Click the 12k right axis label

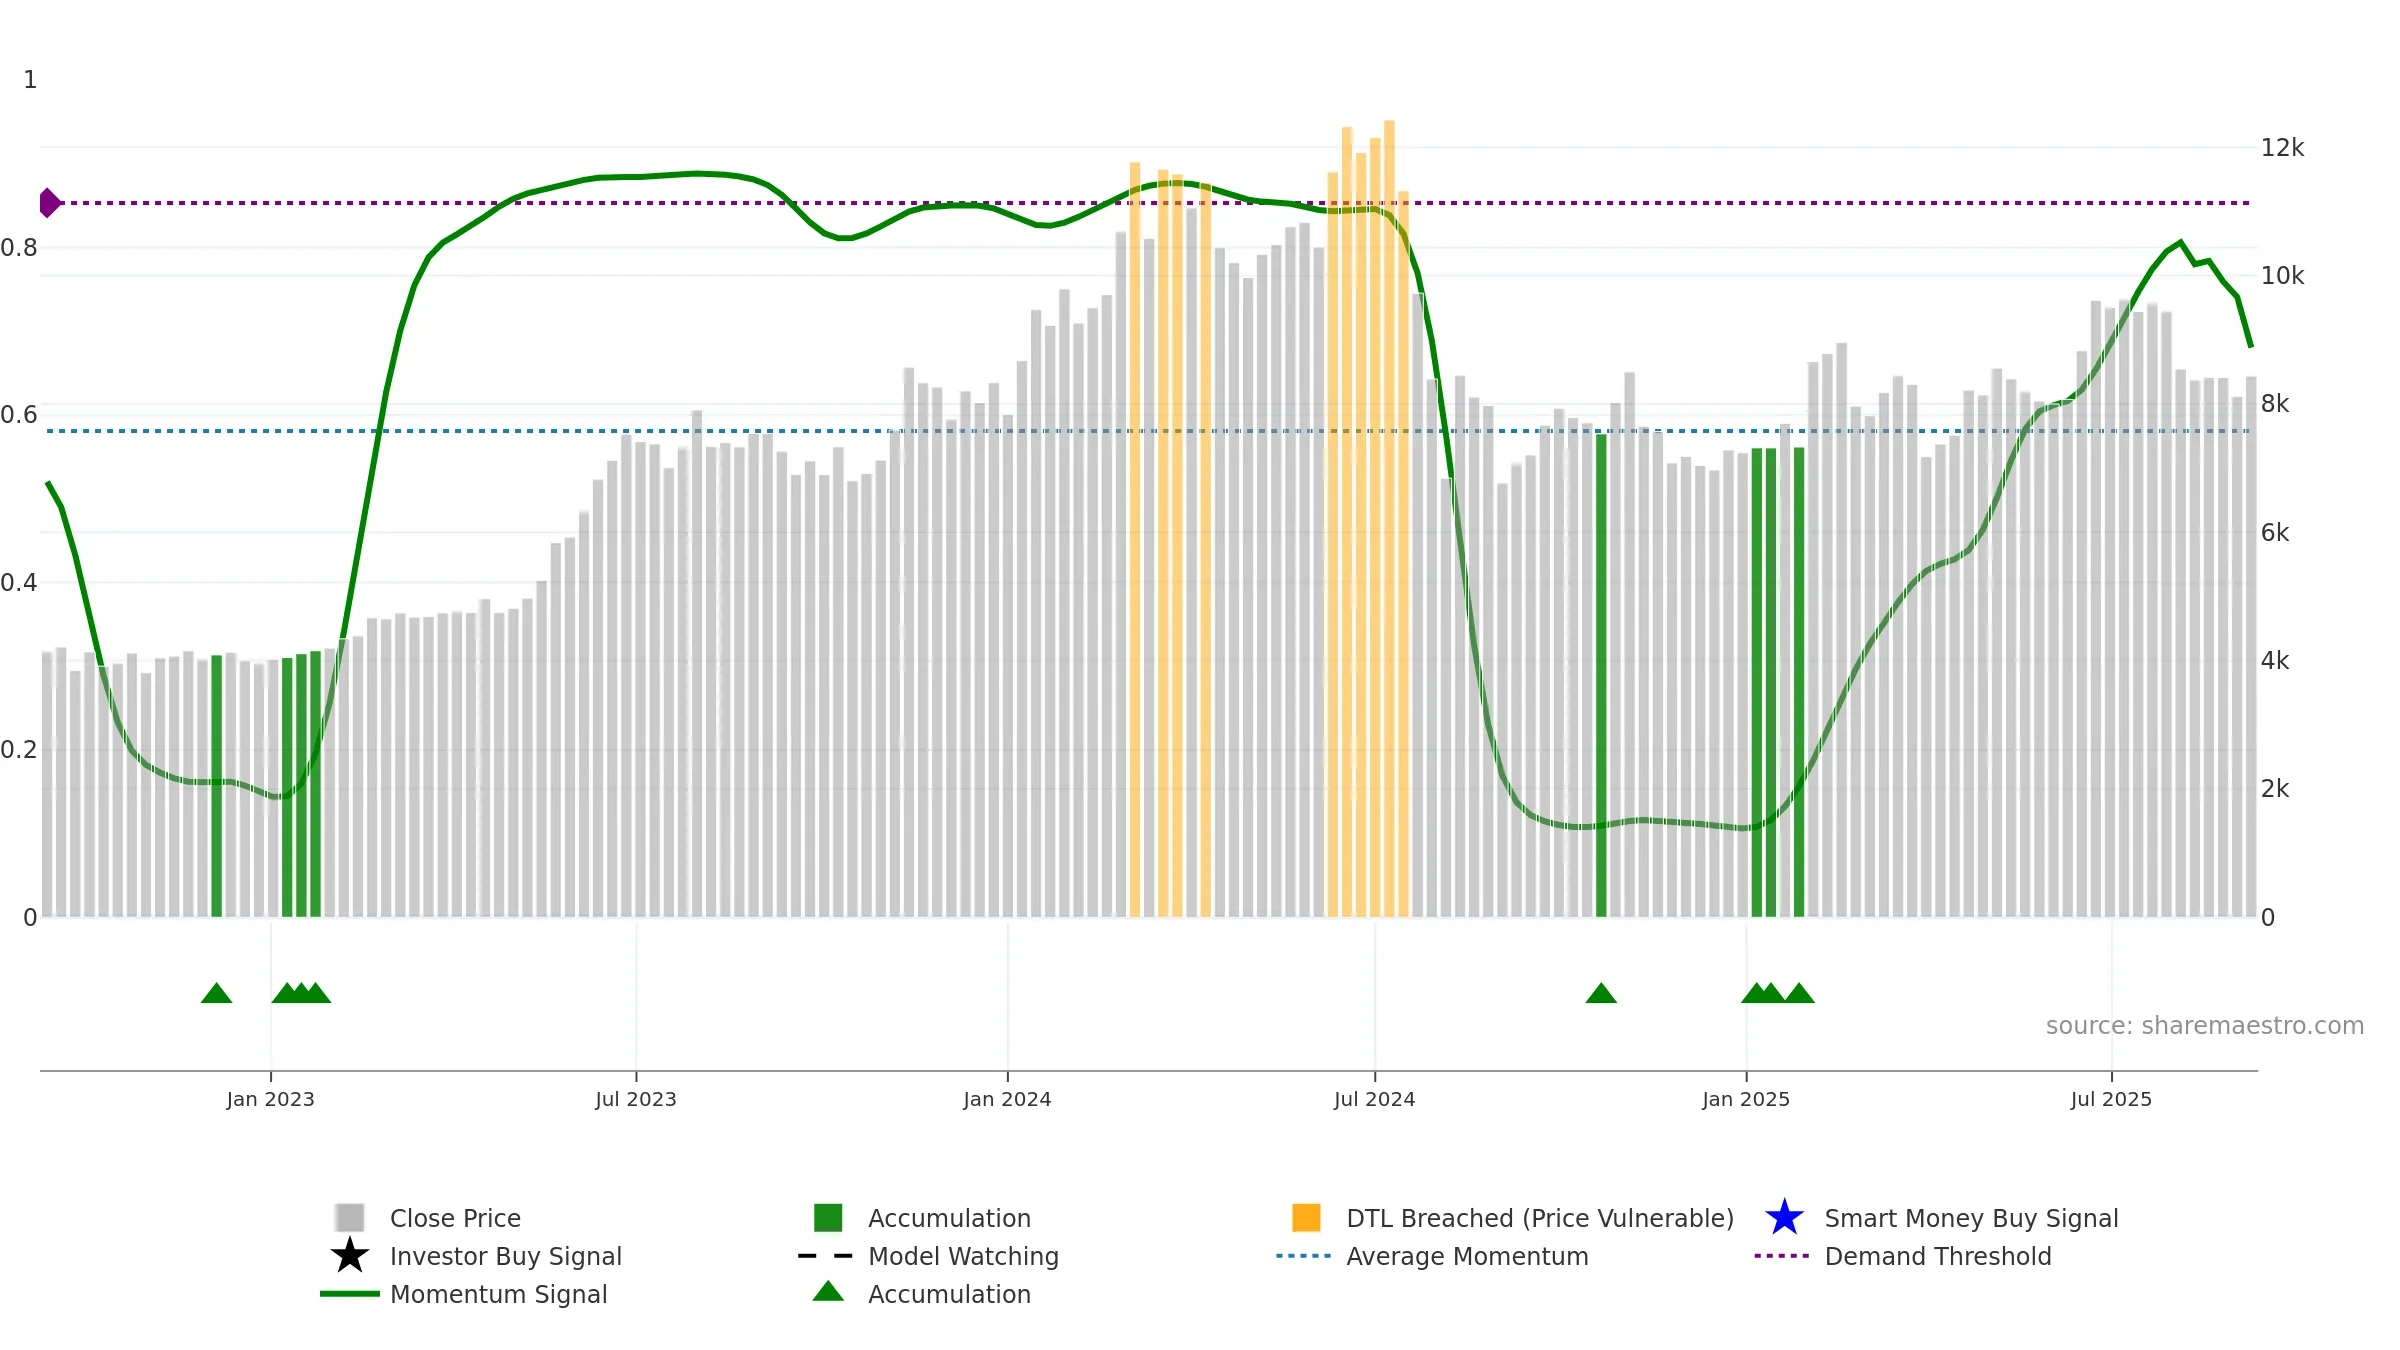[x=2282, y=148]
